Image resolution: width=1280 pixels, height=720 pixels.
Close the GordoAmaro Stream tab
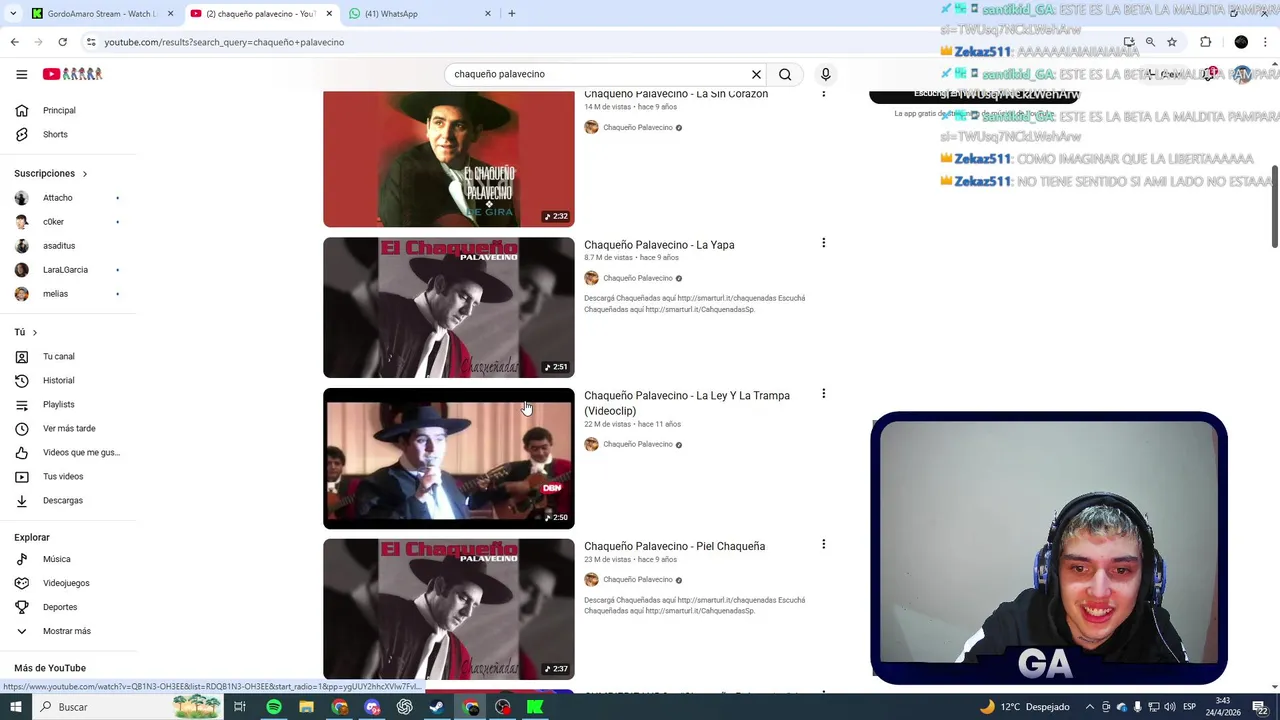[170, 14]
